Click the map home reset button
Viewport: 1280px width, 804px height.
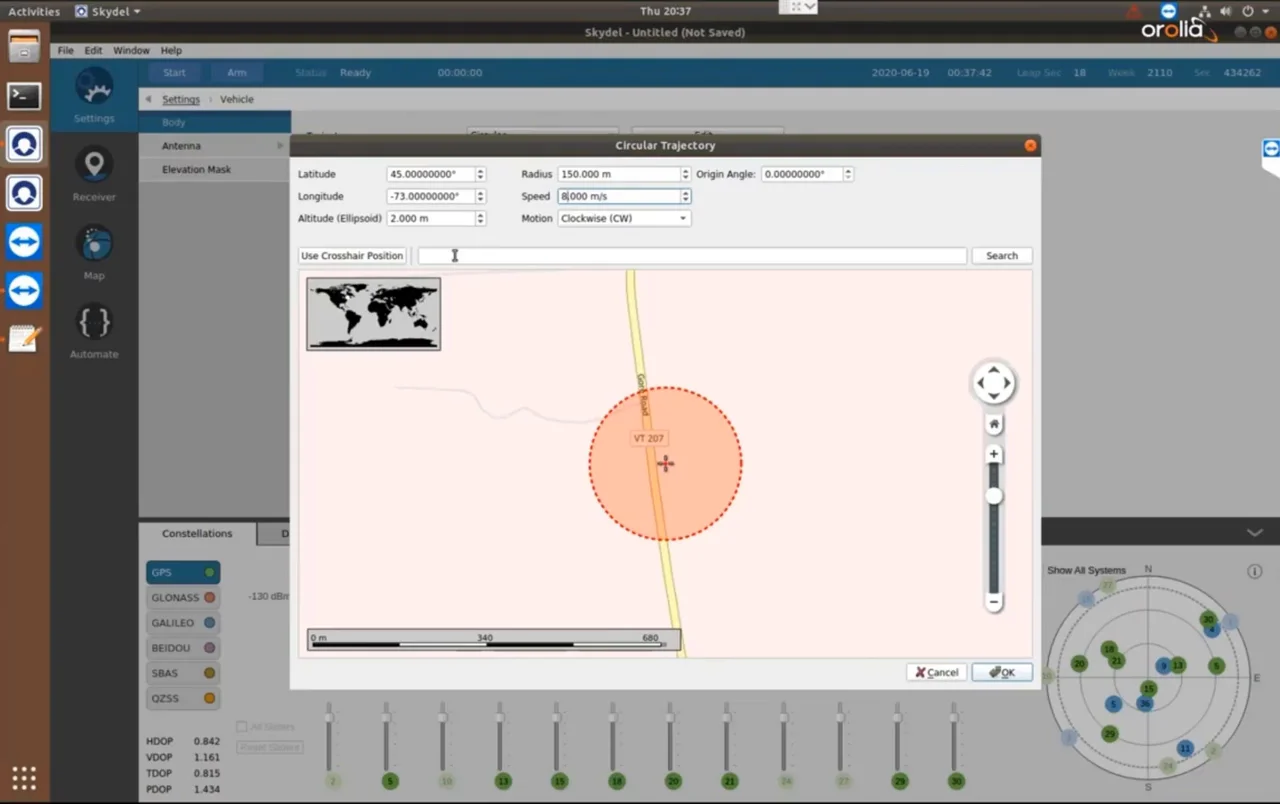coord(994,425)
